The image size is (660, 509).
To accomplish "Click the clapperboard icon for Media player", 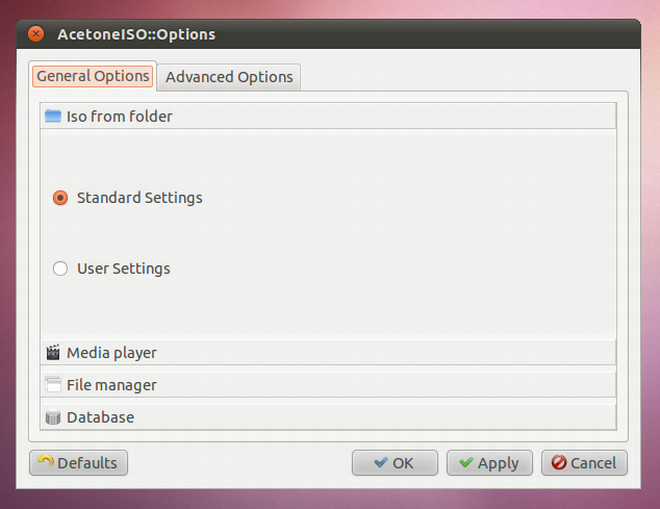I will coord(53,352).
